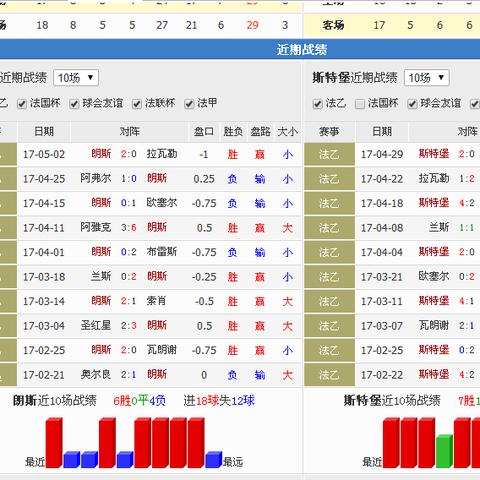
Task: Open 索肖 team in 17-03-14 match
Action: coord(156,301)
